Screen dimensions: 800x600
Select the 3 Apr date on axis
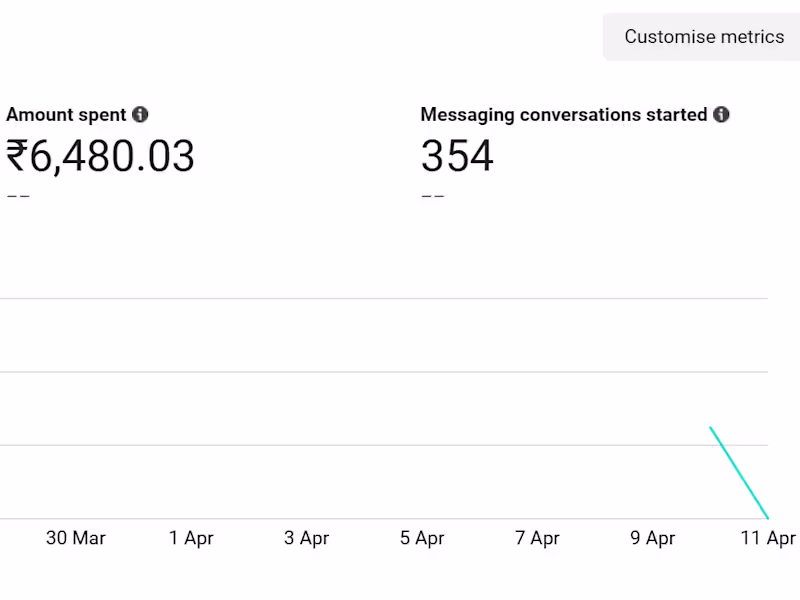pyautogui.click(x=306, y=538)
